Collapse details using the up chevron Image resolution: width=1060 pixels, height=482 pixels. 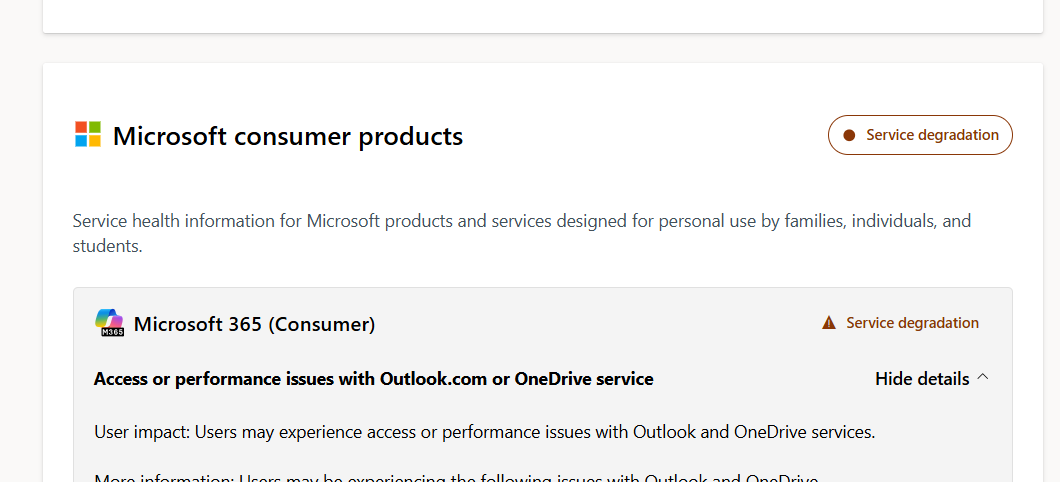tap(983, 377)
